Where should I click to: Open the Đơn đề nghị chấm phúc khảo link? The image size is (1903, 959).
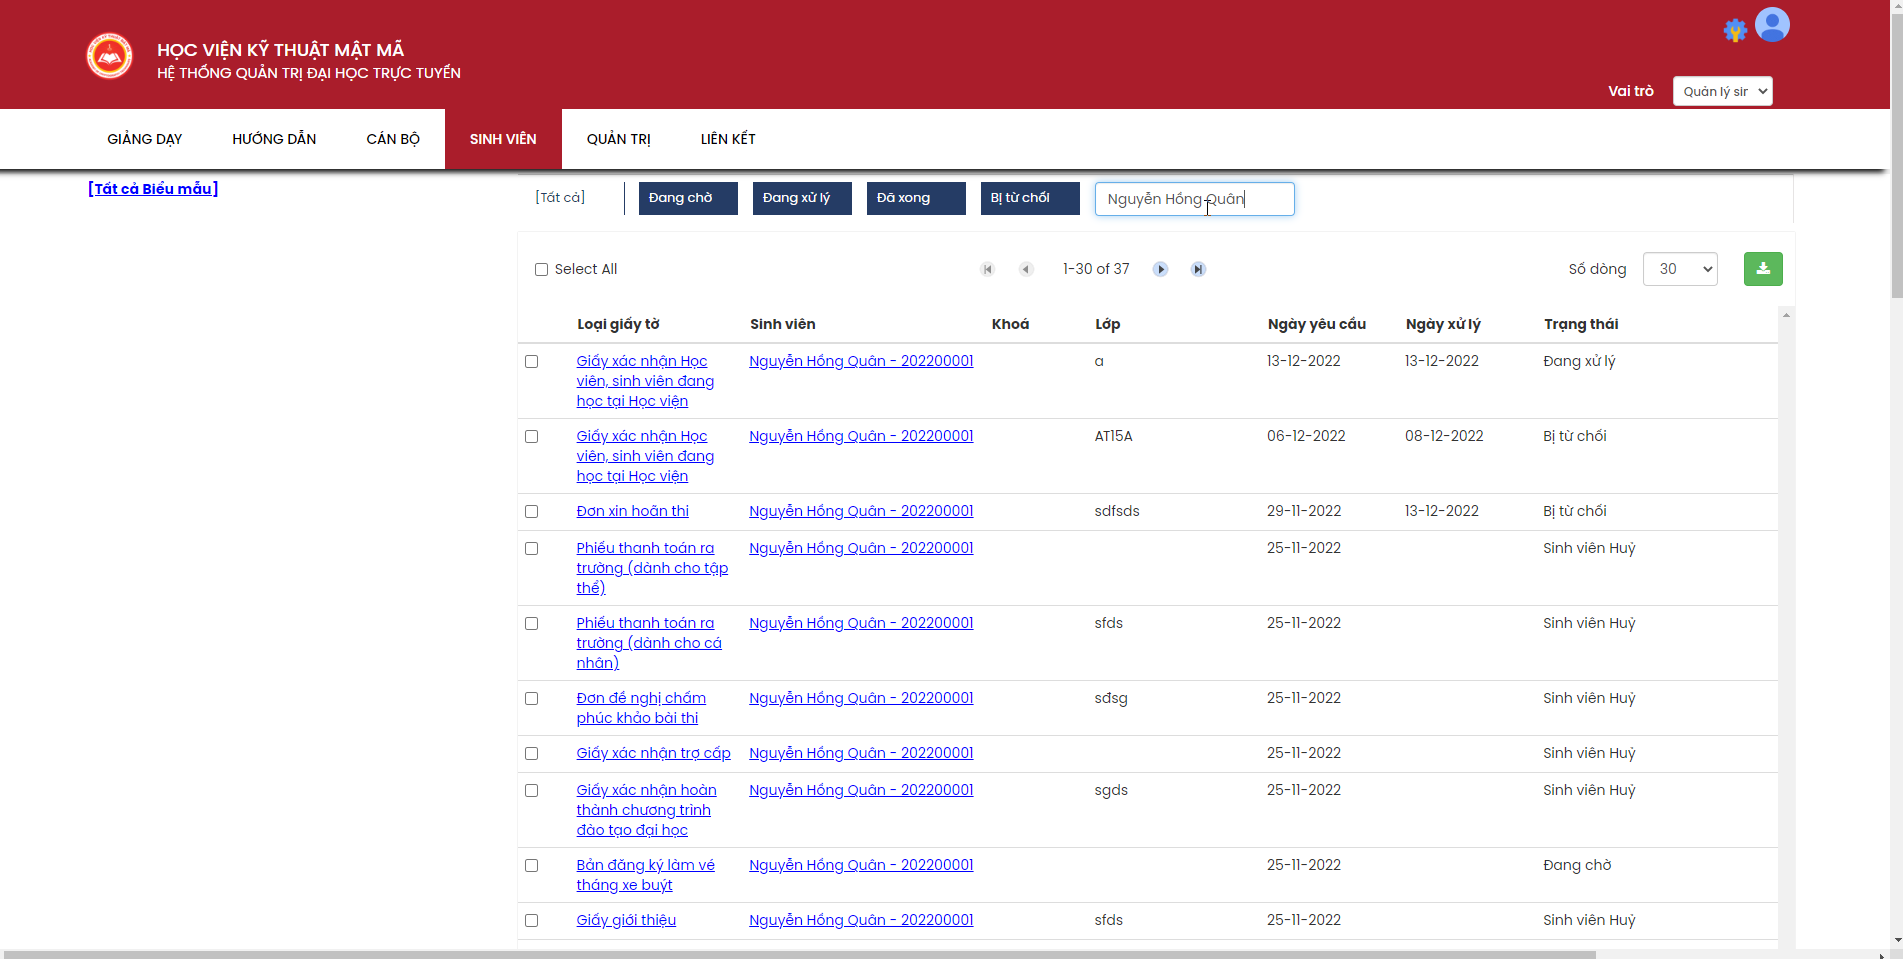point(641,708)
